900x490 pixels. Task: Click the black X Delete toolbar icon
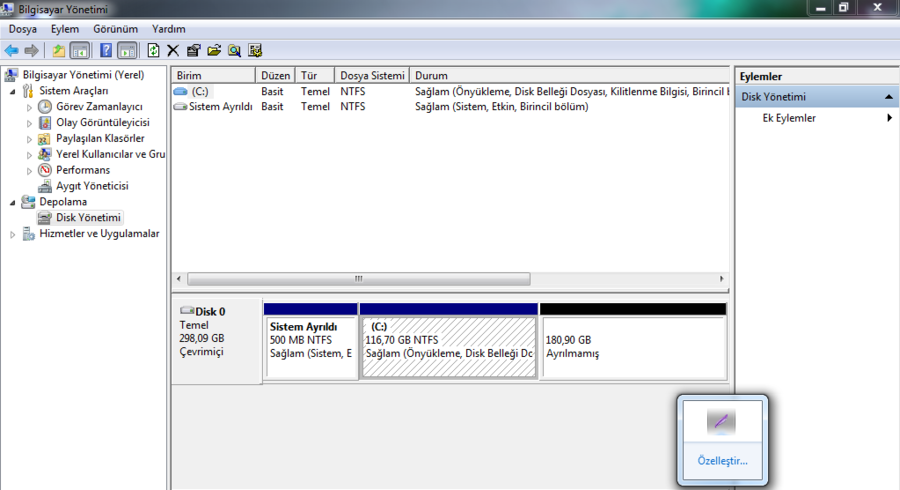point(173,50)
